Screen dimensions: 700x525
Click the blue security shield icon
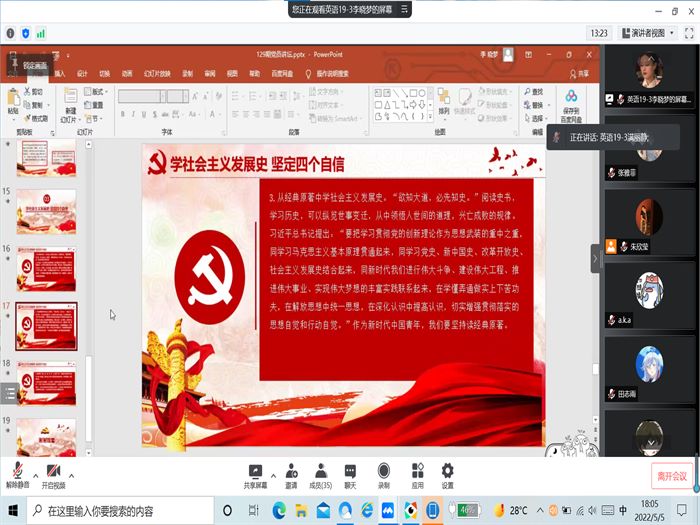pos(26,33)
